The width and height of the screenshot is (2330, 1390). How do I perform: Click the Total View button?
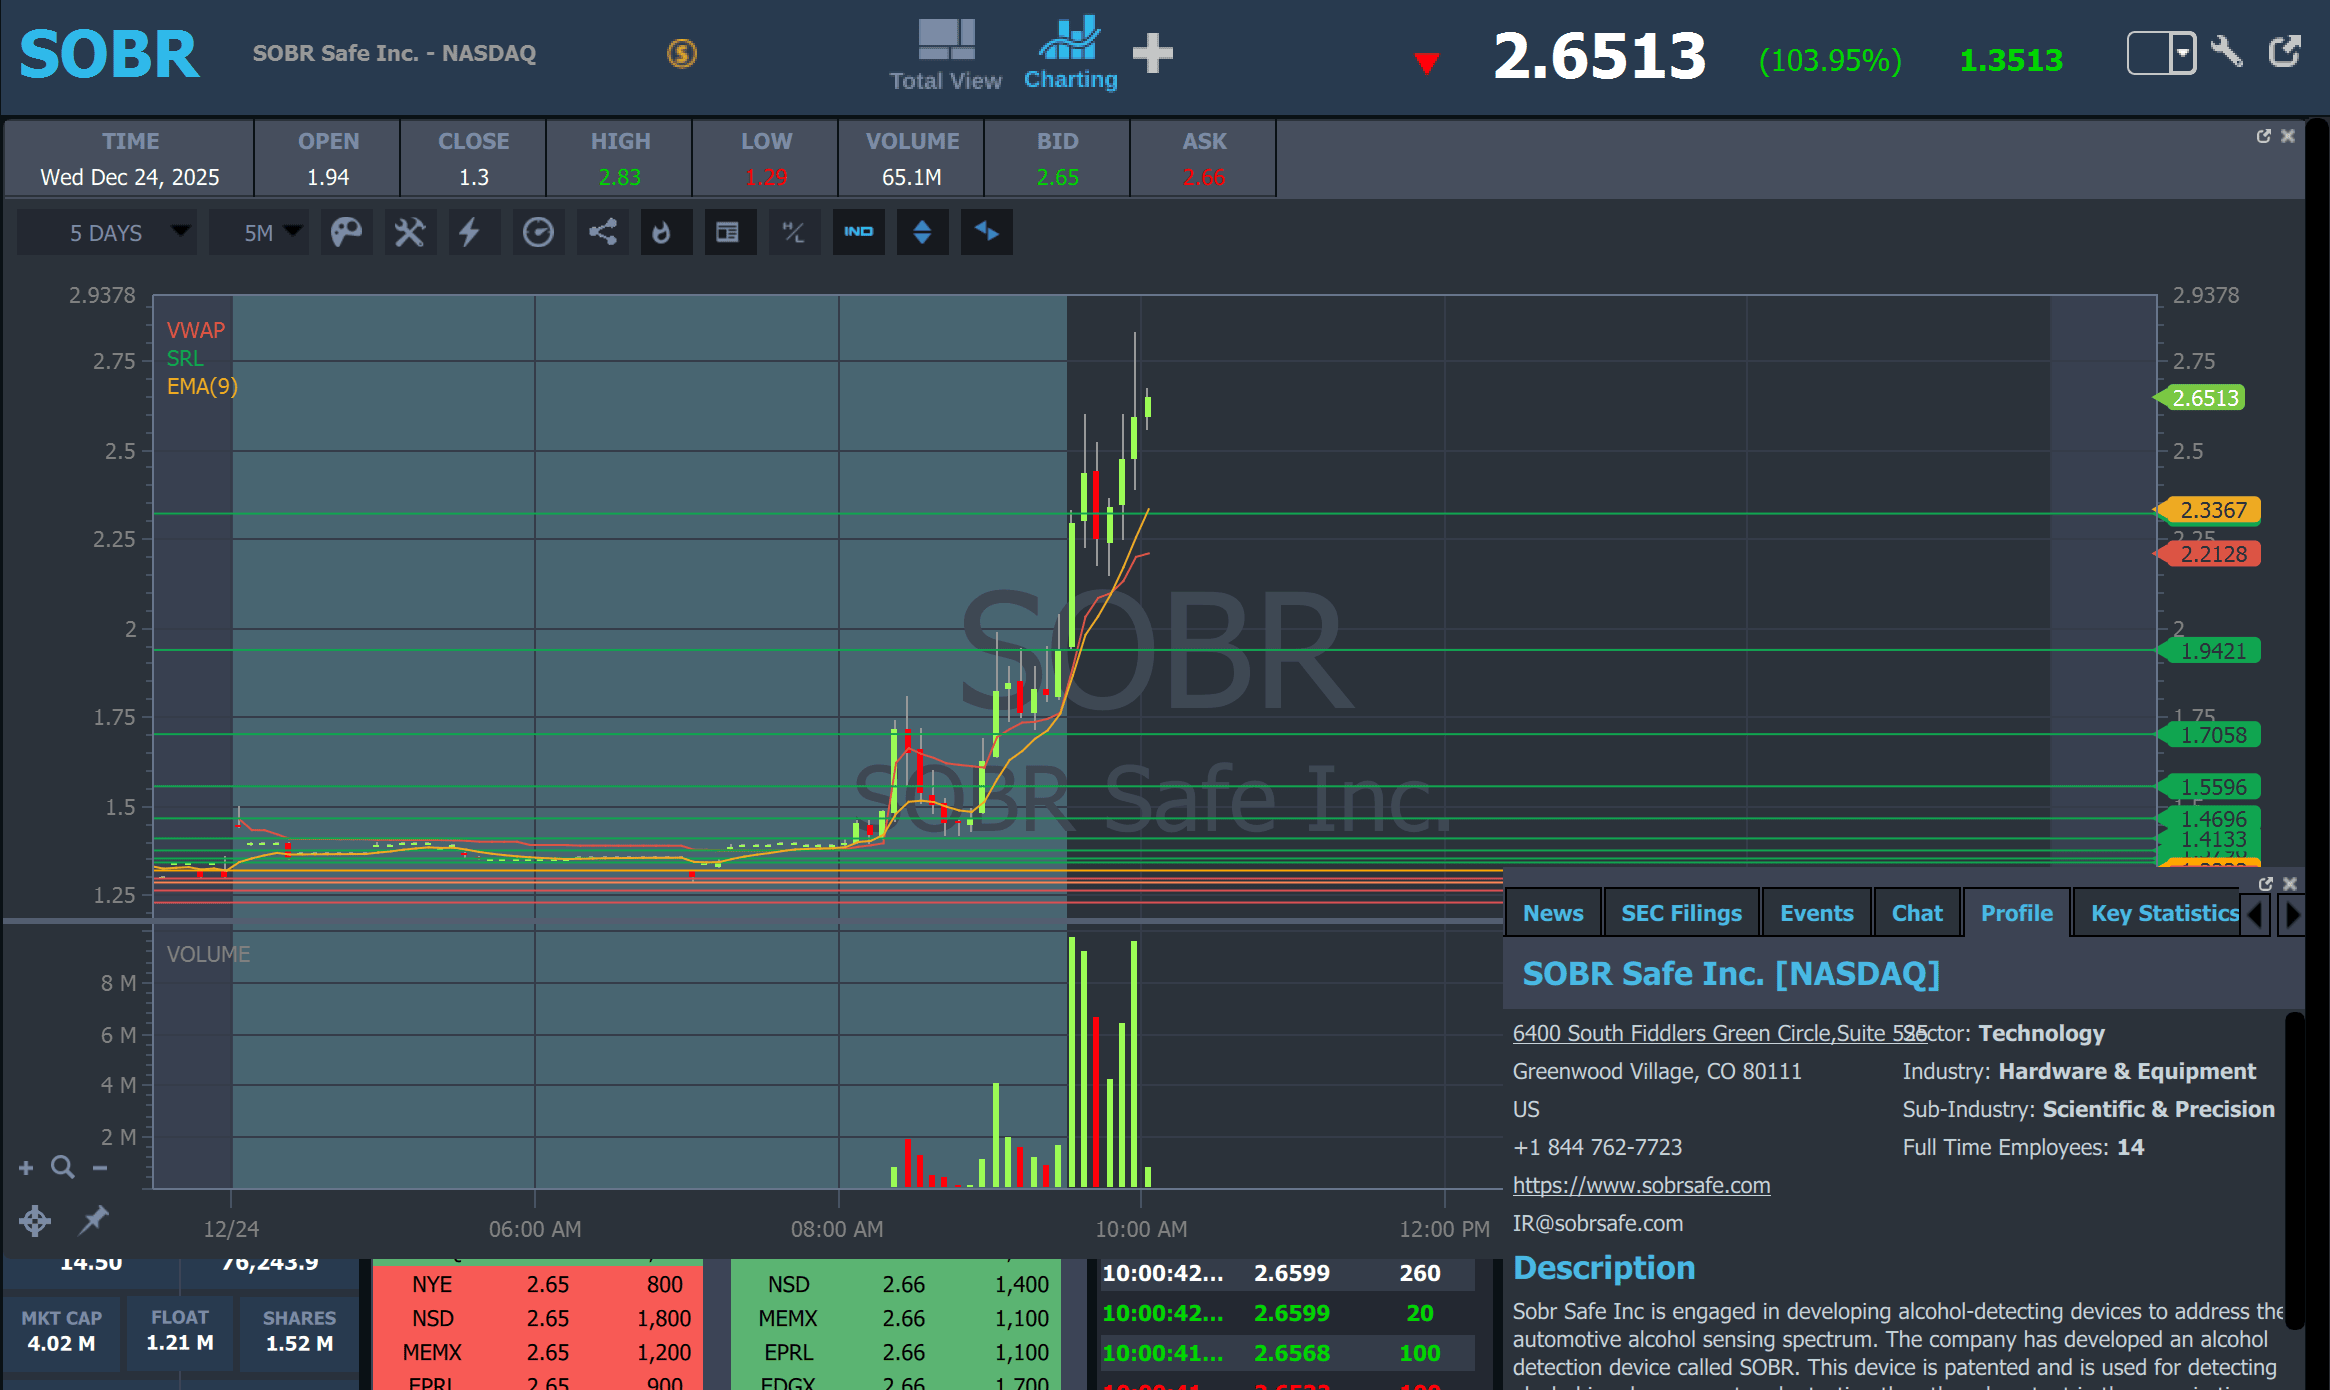pyautogui.click(x=945, y=55)
